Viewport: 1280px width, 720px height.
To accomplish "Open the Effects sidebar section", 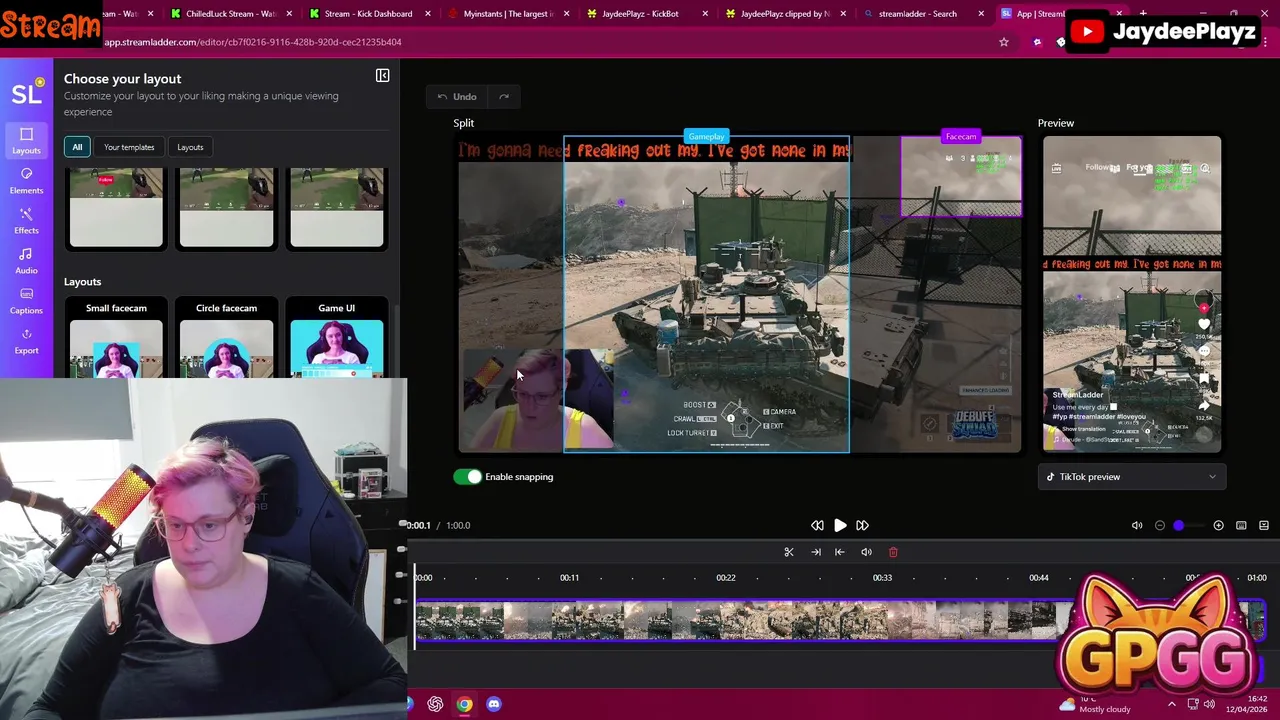I will [26, 220].
